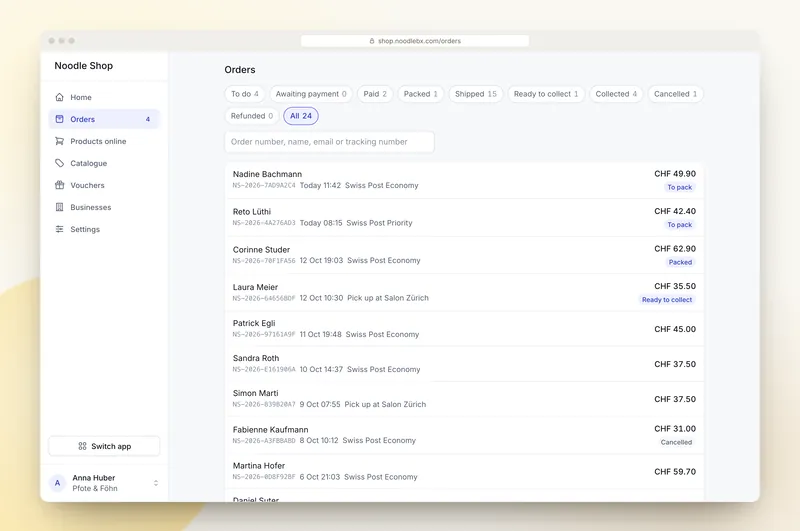Viewport: 800px width, 531px height.
Task: Select the Collected 4 filter
Action: click(616, 94)
